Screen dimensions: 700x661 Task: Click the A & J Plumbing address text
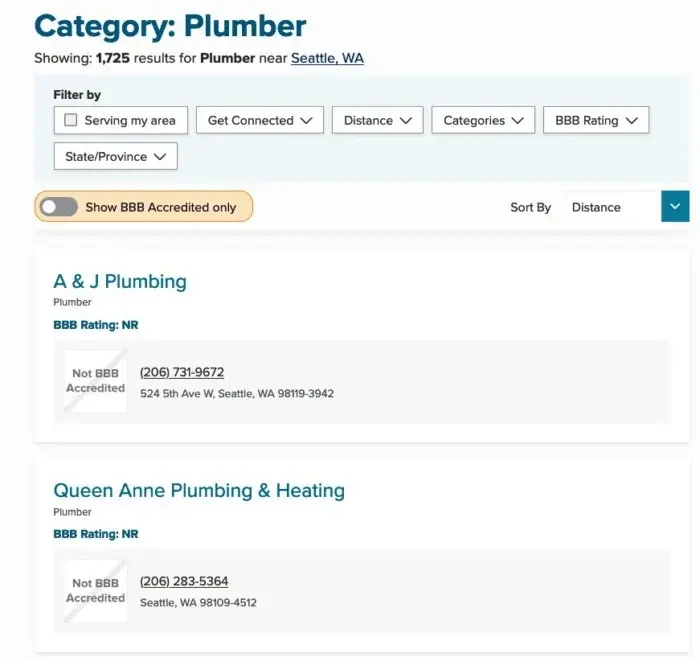[237, 394]
